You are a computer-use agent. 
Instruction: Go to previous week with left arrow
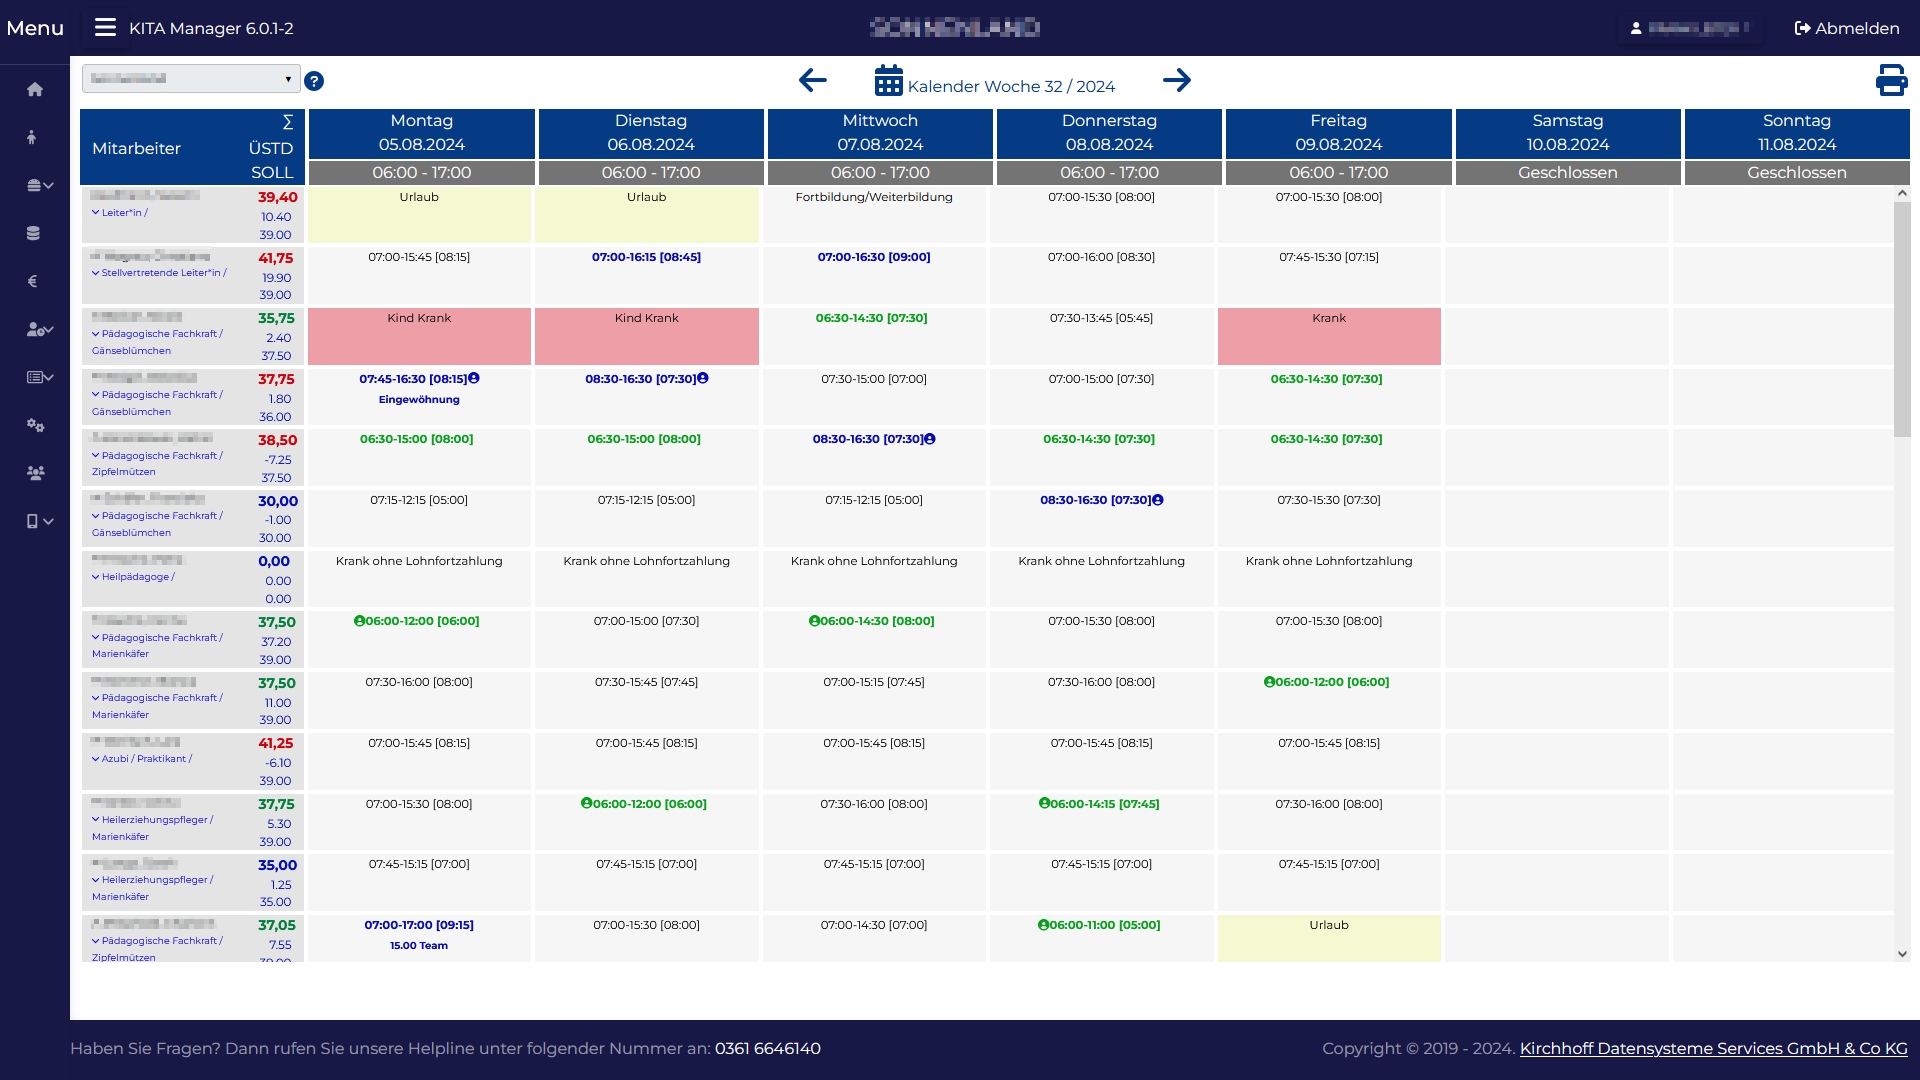coord(812,80)
